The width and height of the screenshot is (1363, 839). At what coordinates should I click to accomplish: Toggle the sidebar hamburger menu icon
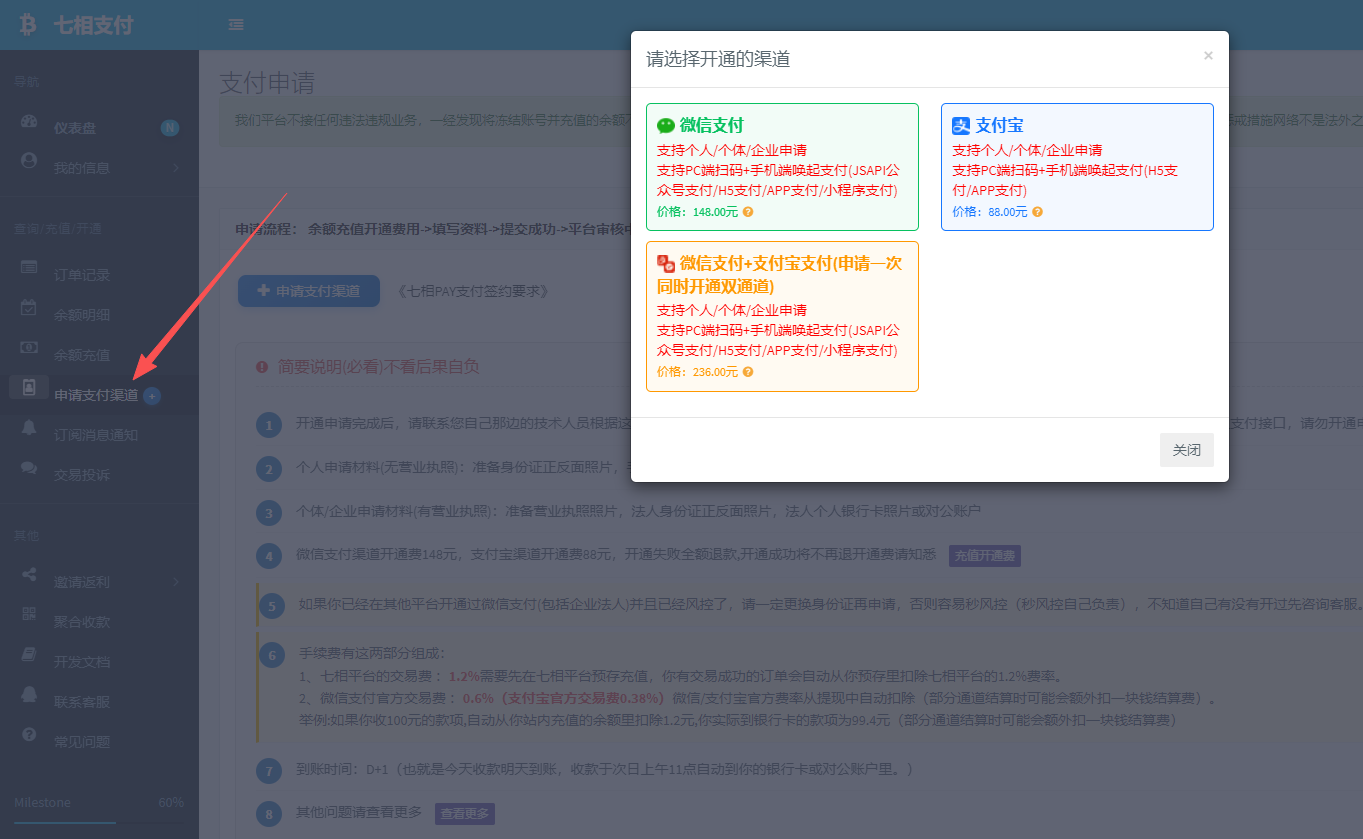pos(236,25)
